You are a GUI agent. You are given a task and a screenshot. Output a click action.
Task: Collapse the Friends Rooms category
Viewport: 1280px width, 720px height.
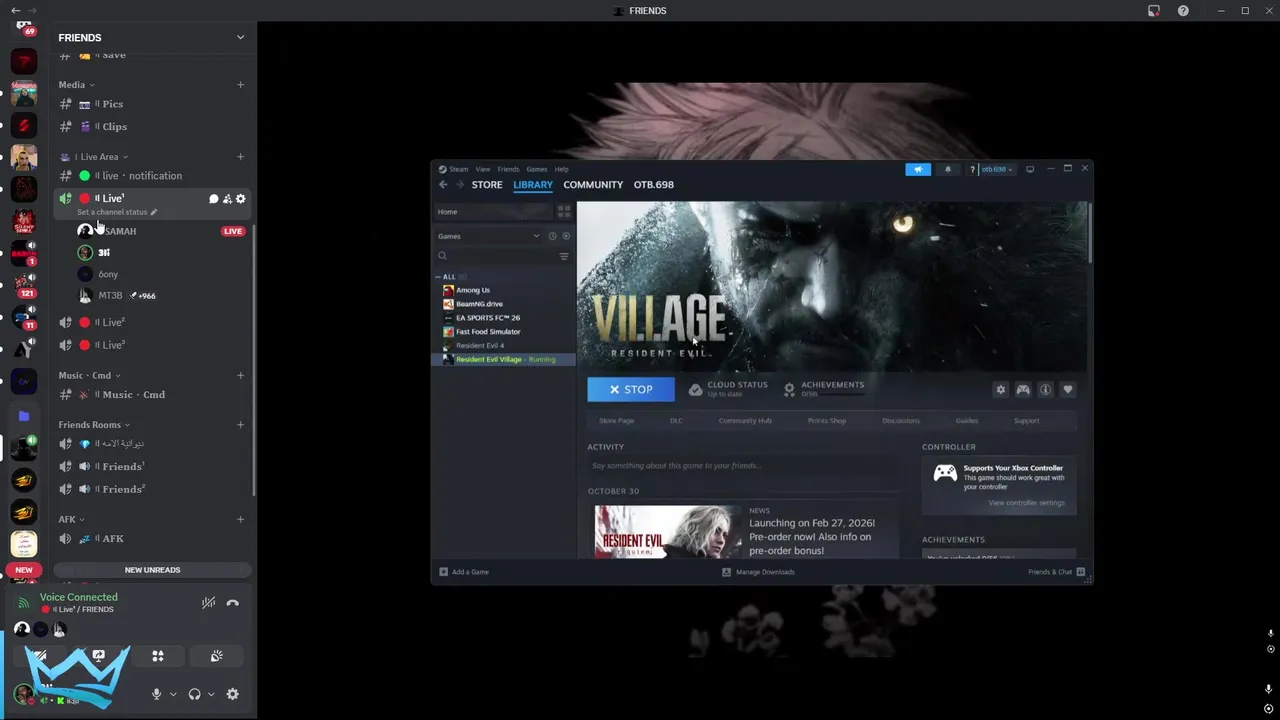point(93,425)
